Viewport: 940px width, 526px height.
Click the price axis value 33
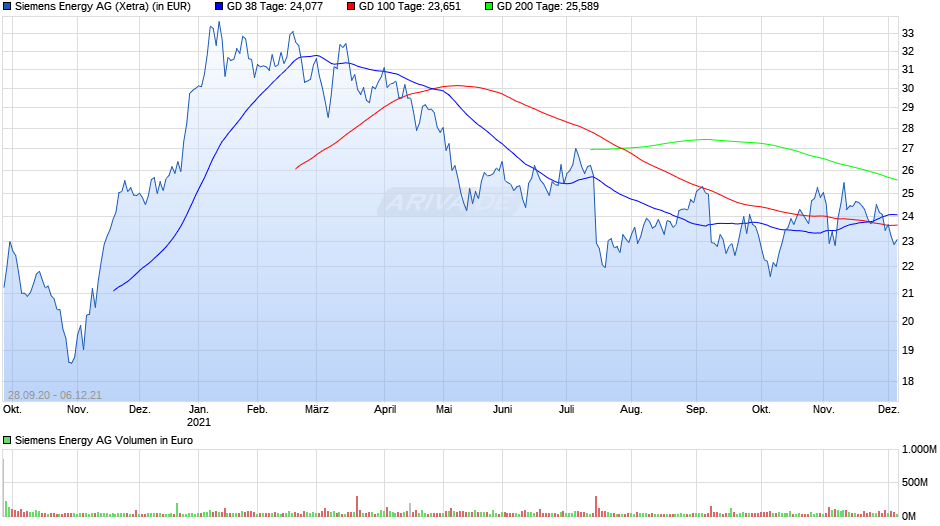(x=908, y=34)
